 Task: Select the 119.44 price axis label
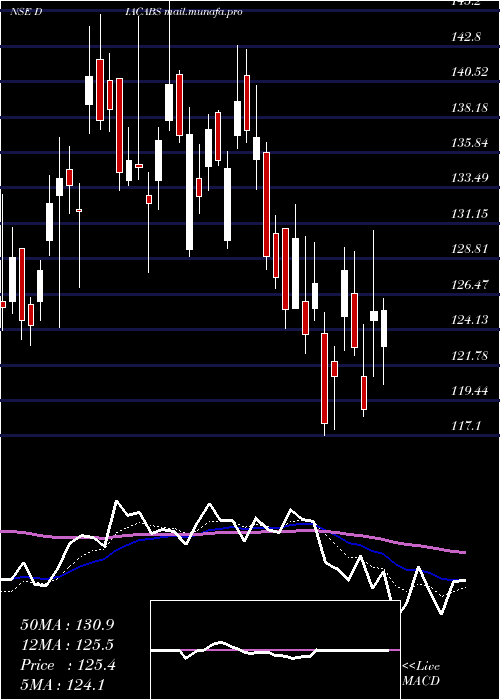(470, 391)
